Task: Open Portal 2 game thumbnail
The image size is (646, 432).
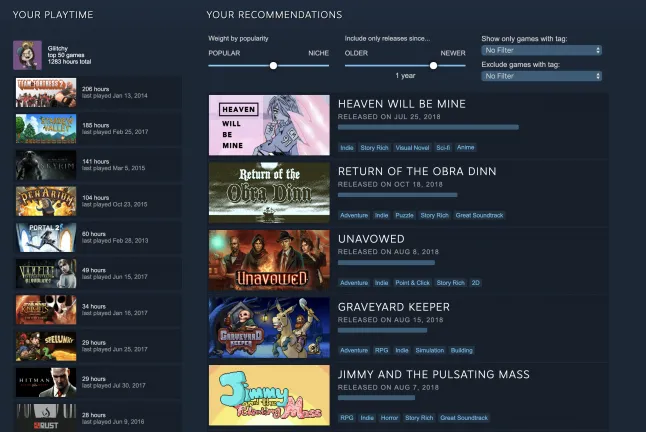Action: click(x=46, y=238)
